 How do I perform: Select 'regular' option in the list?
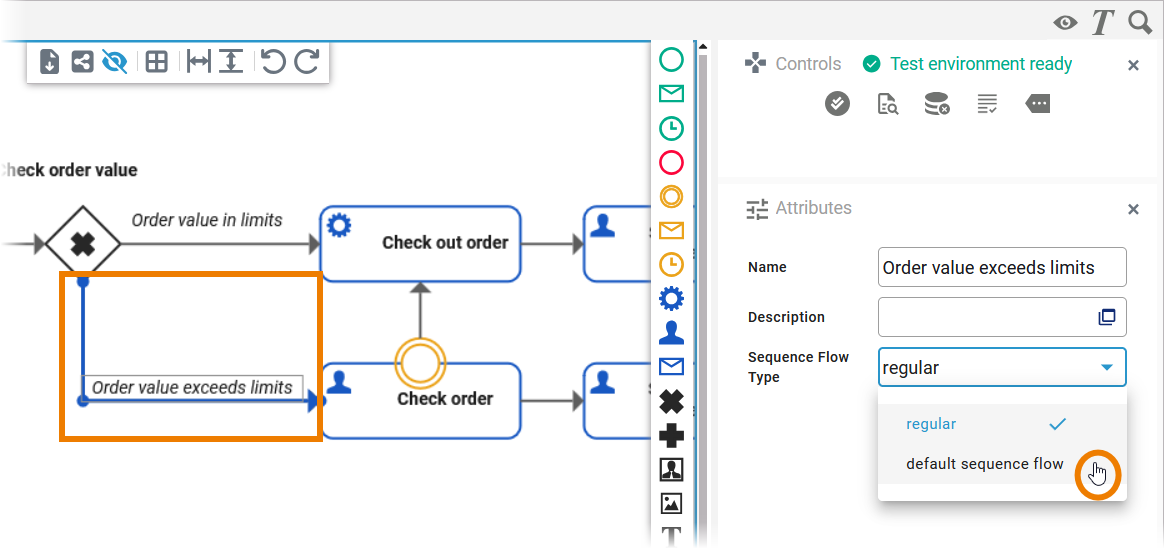[931, 424]
